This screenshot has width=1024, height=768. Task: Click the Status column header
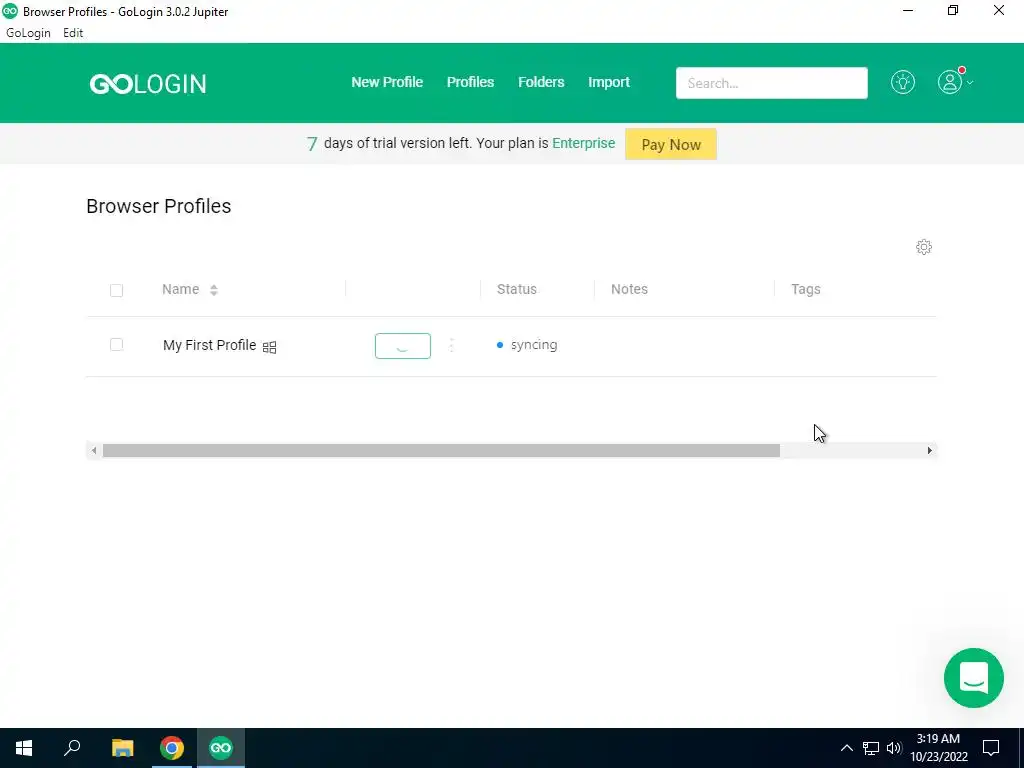pyautogui.click(x=517, y=289)
